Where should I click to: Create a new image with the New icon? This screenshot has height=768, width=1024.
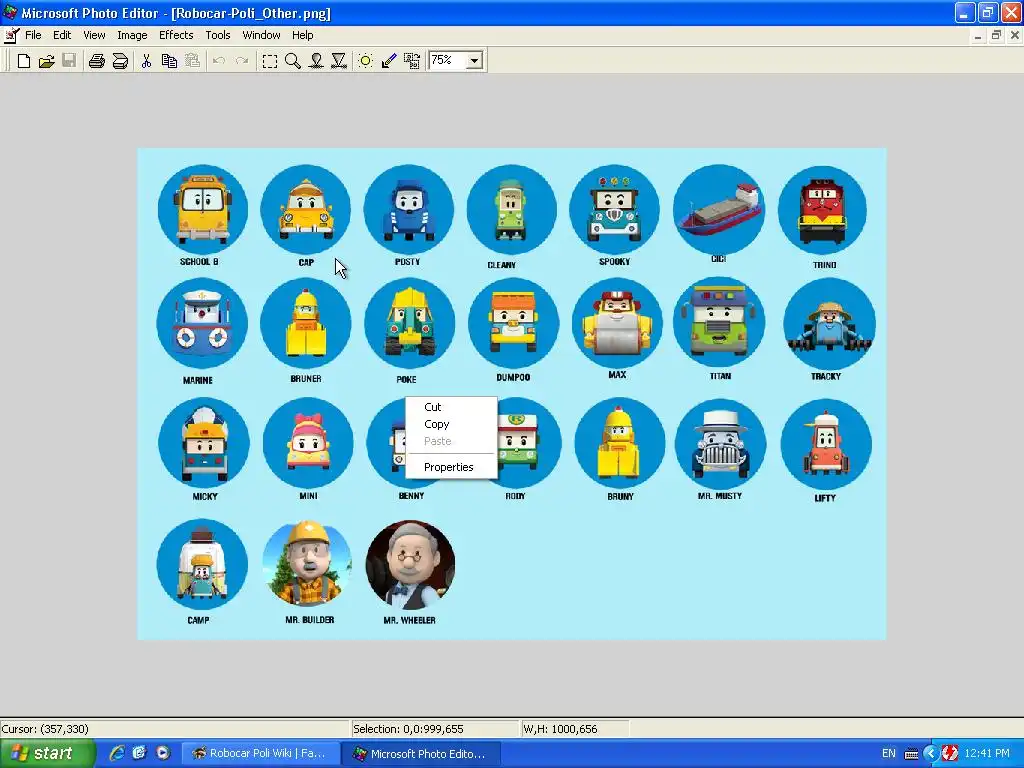(x=24, y=61)
